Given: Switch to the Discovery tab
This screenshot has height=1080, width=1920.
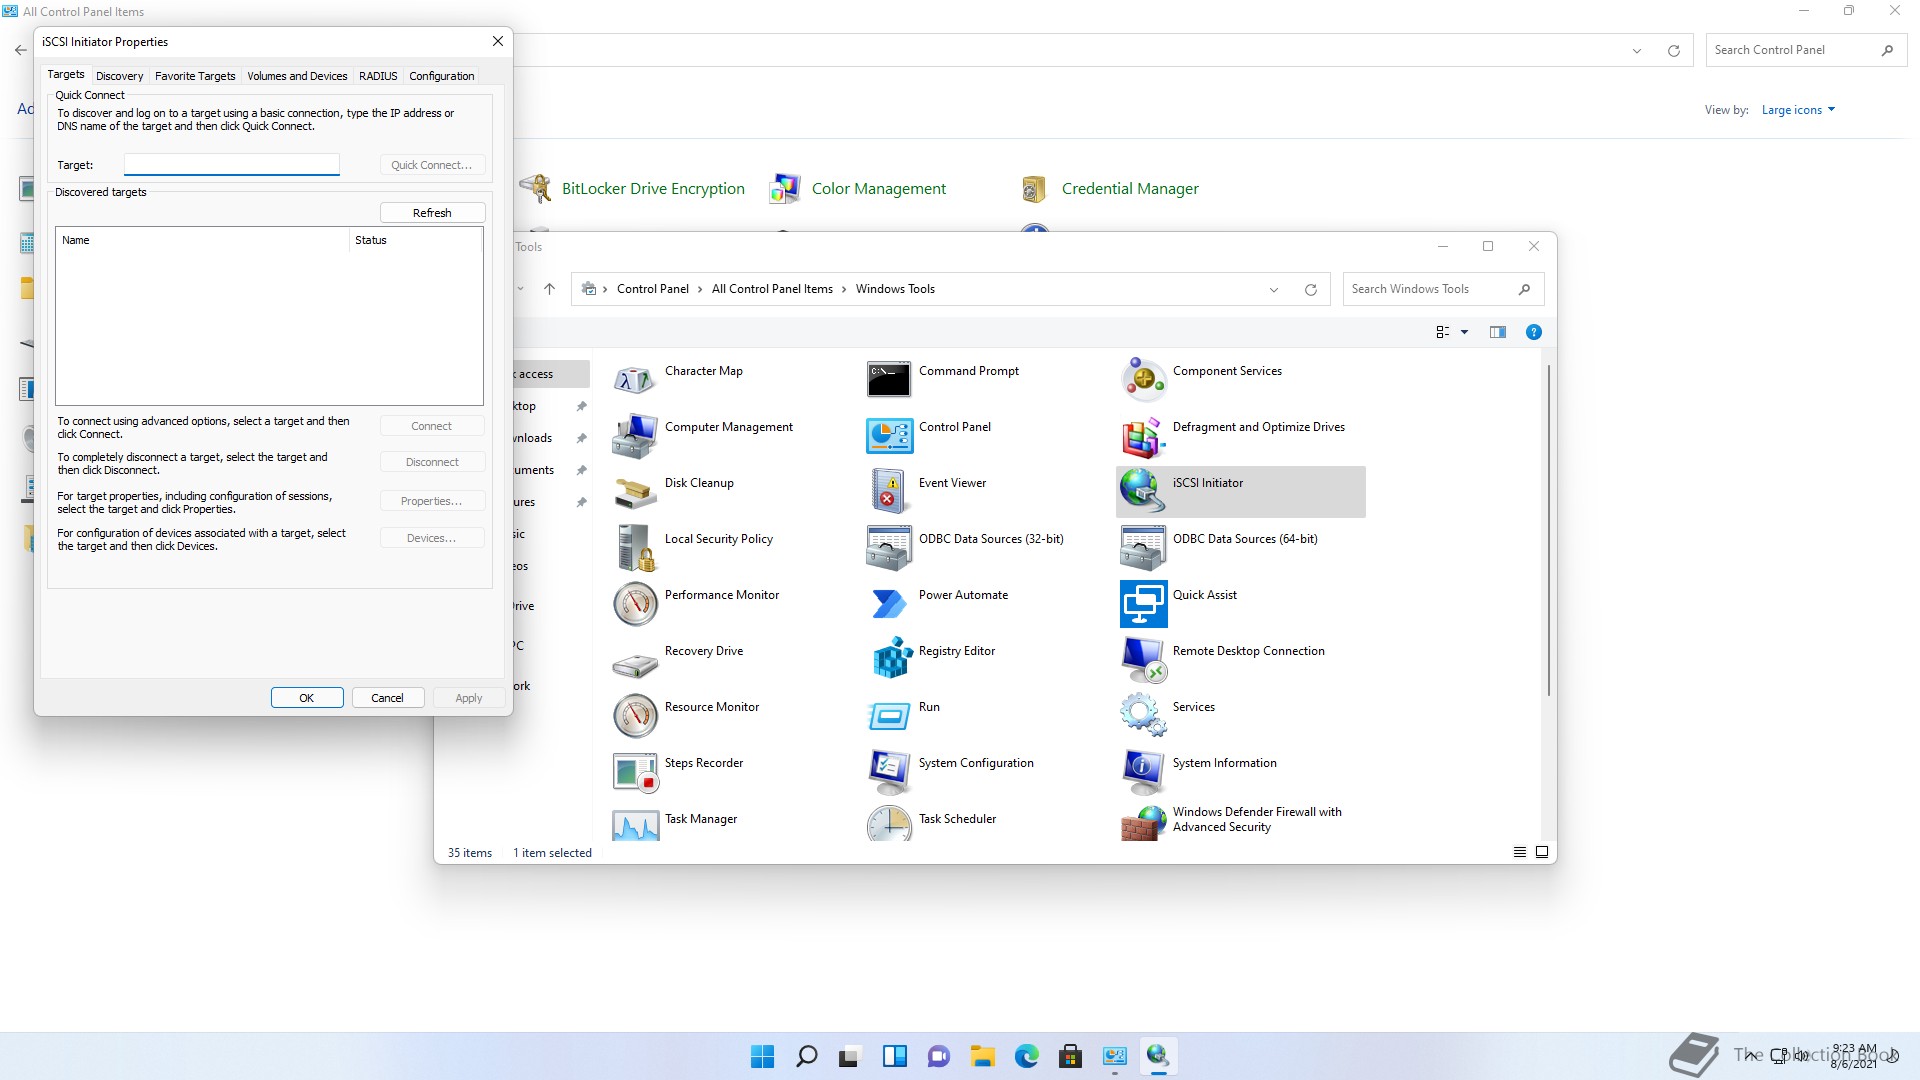Looking at the screenshot, I should click(x=119, y=76).
